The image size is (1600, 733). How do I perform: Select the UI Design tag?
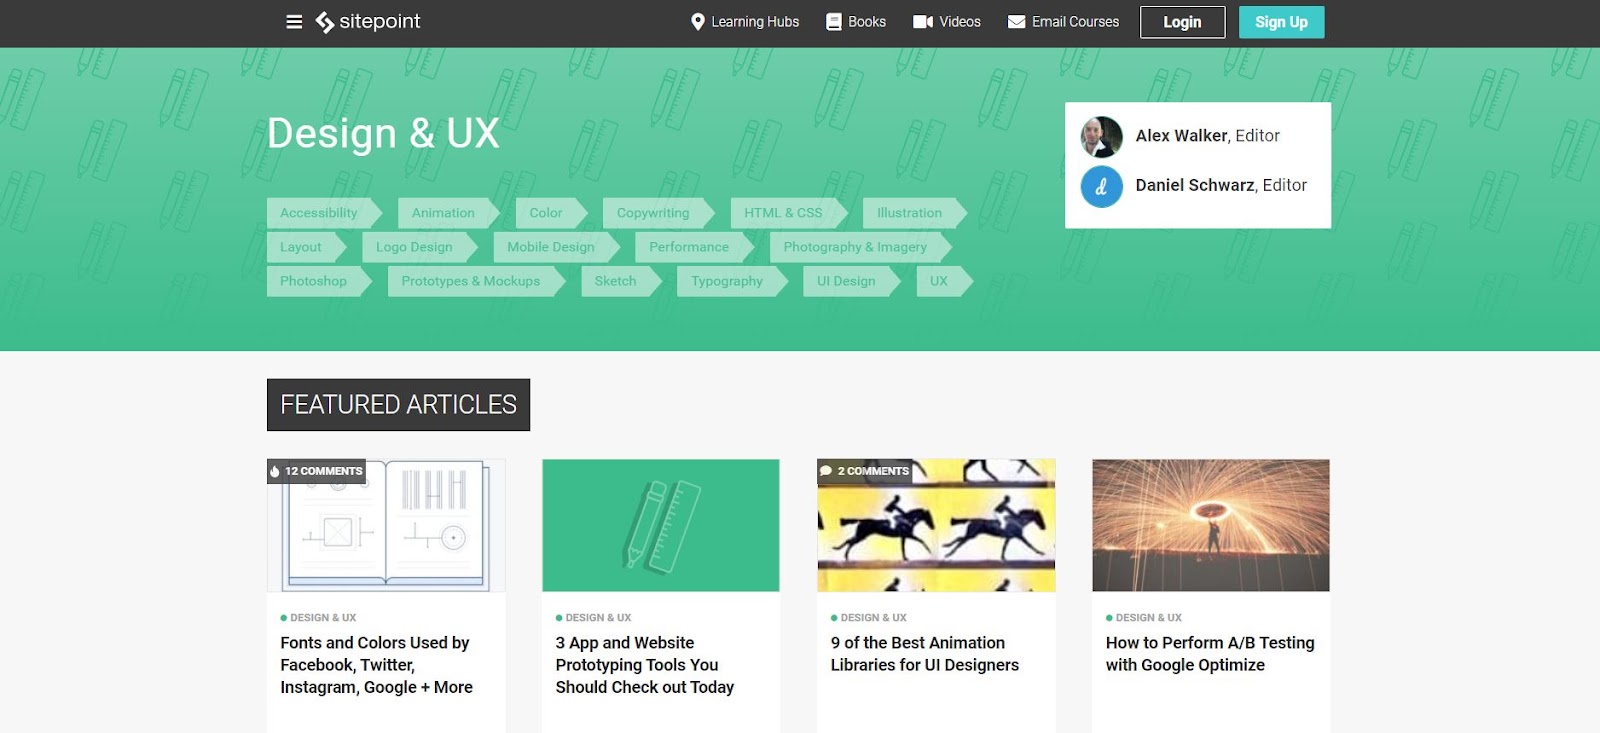(851, 281)
